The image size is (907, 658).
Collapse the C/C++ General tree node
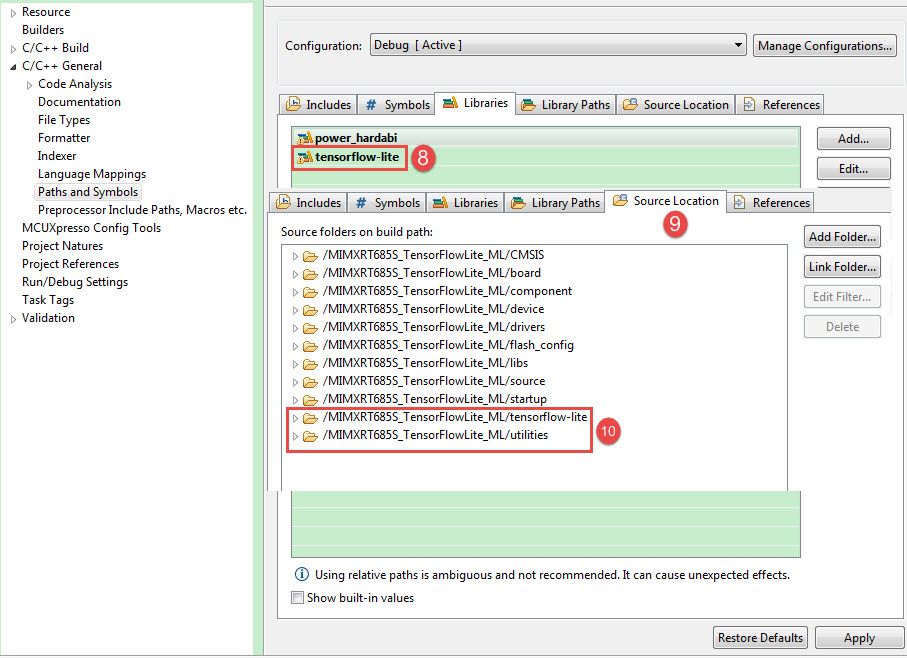(13, 66)
